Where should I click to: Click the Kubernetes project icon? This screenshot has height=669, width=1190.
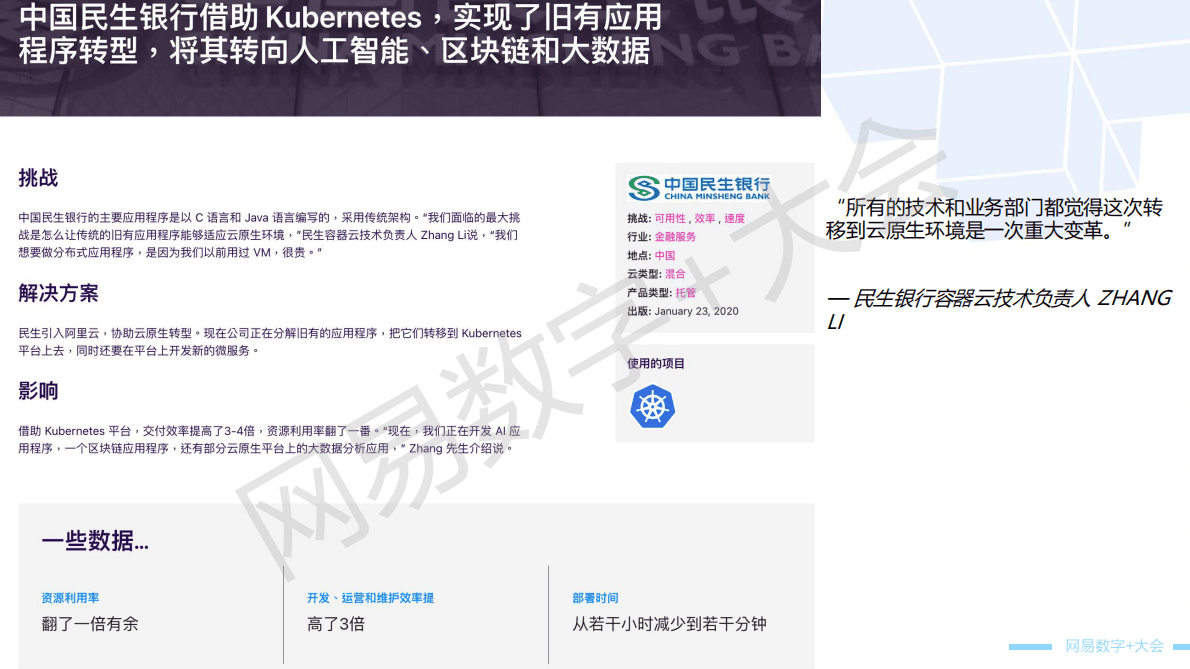click(653, 407)
